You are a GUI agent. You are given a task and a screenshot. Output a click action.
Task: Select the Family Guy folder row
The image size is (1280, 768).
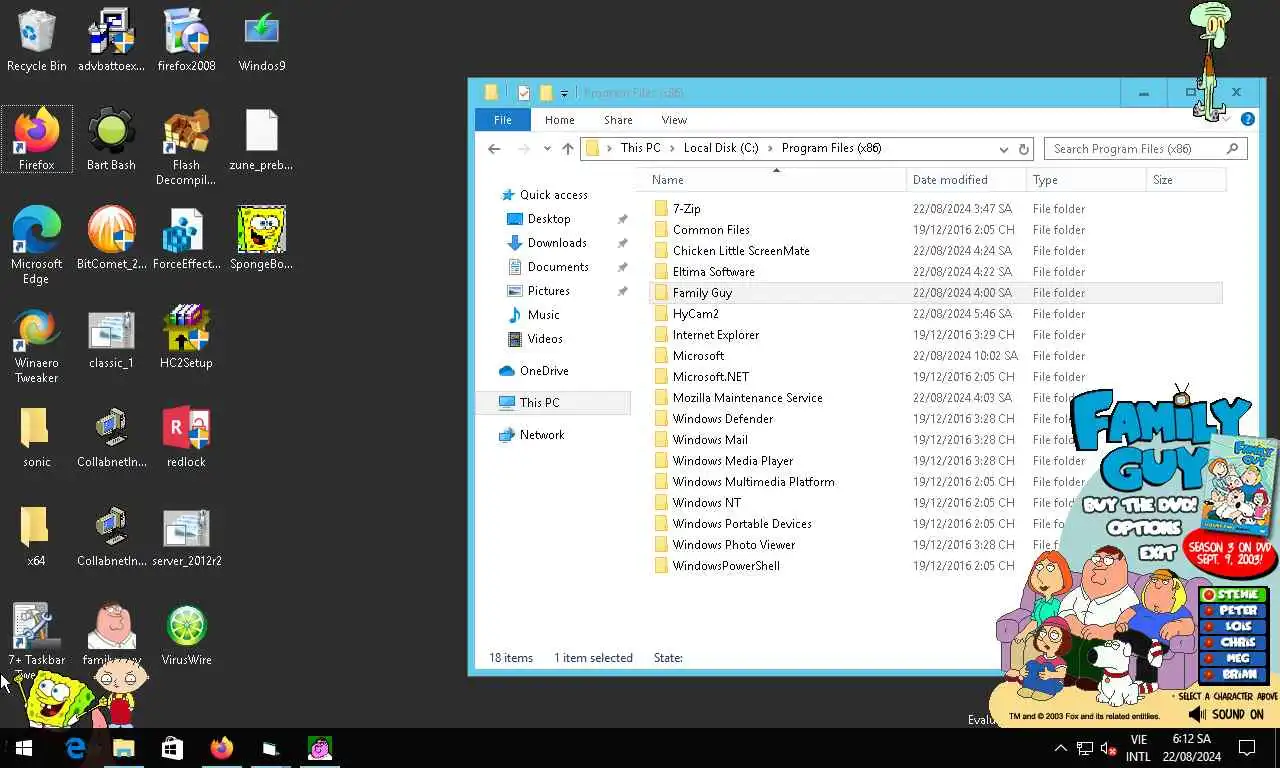935,293
